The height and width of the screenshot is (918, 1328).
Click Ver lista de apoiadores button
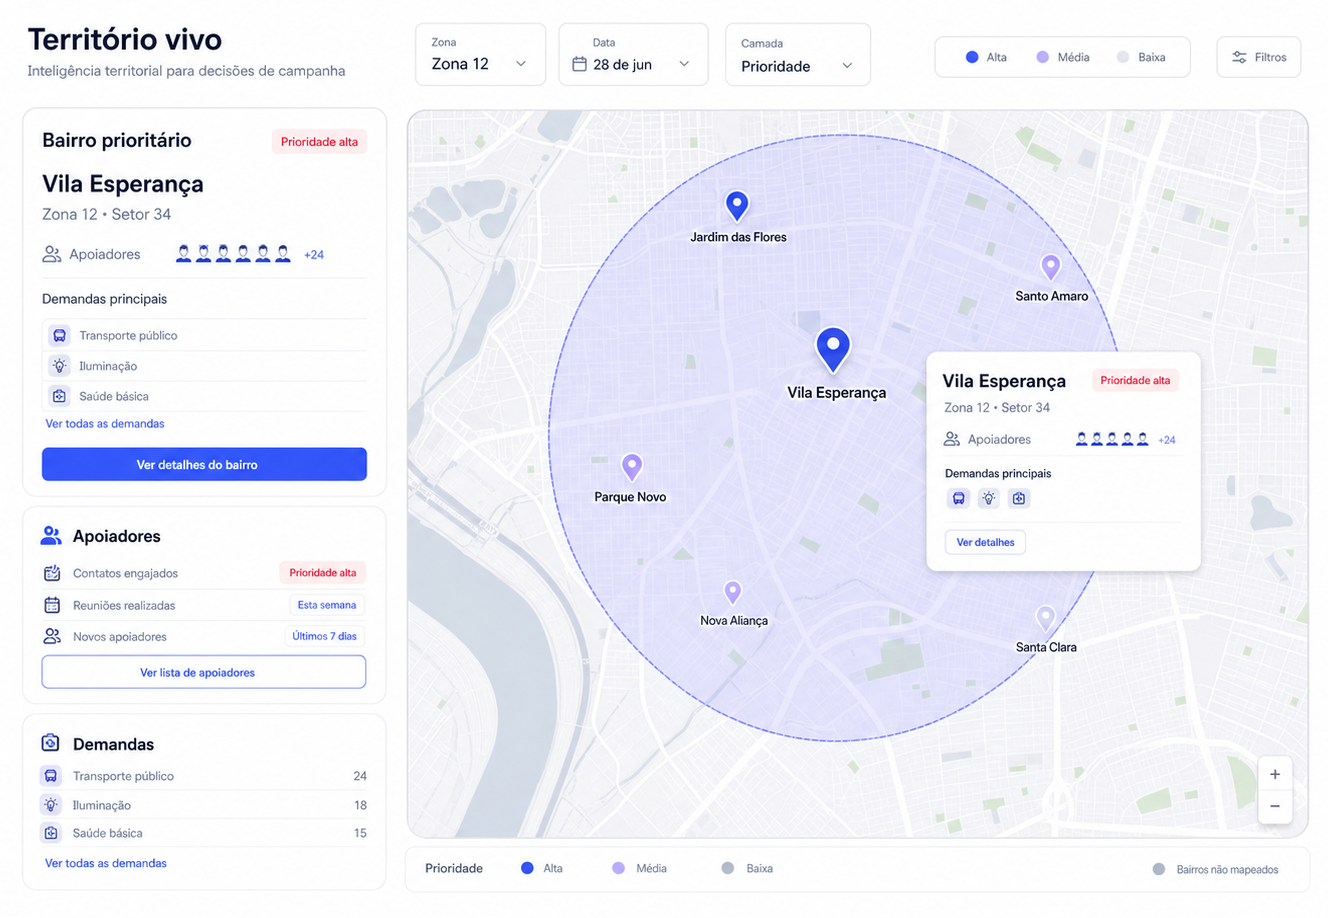tap(204, 672)
